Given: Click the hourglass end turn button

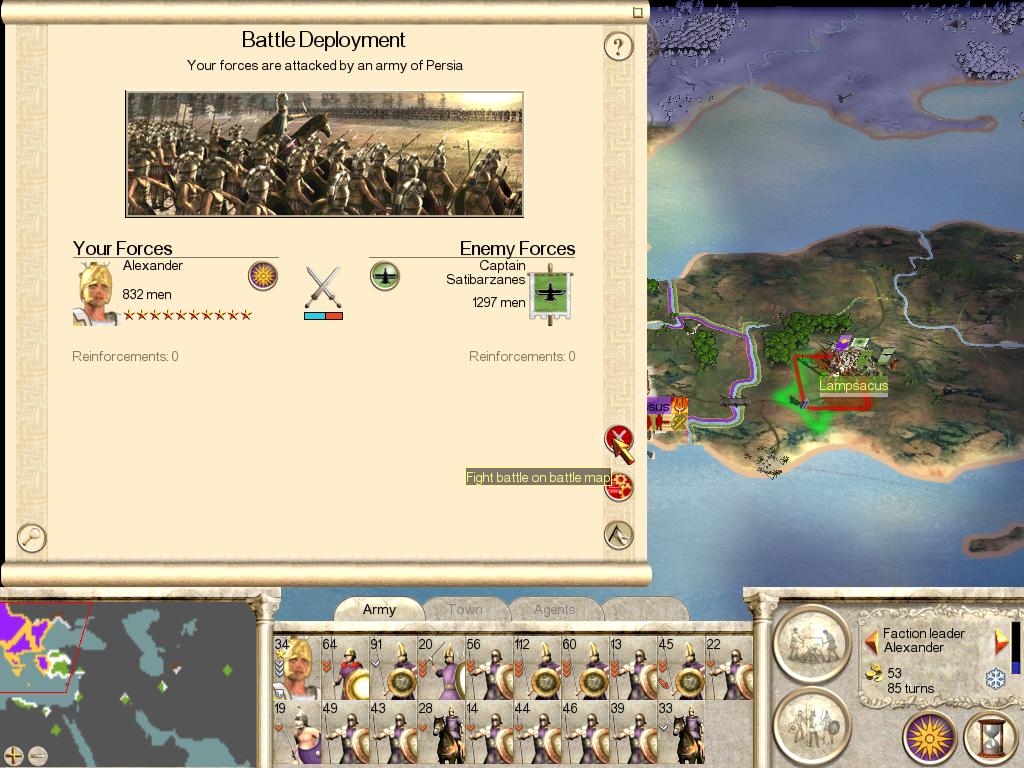Looking at the screenshot, I should 991,738.
